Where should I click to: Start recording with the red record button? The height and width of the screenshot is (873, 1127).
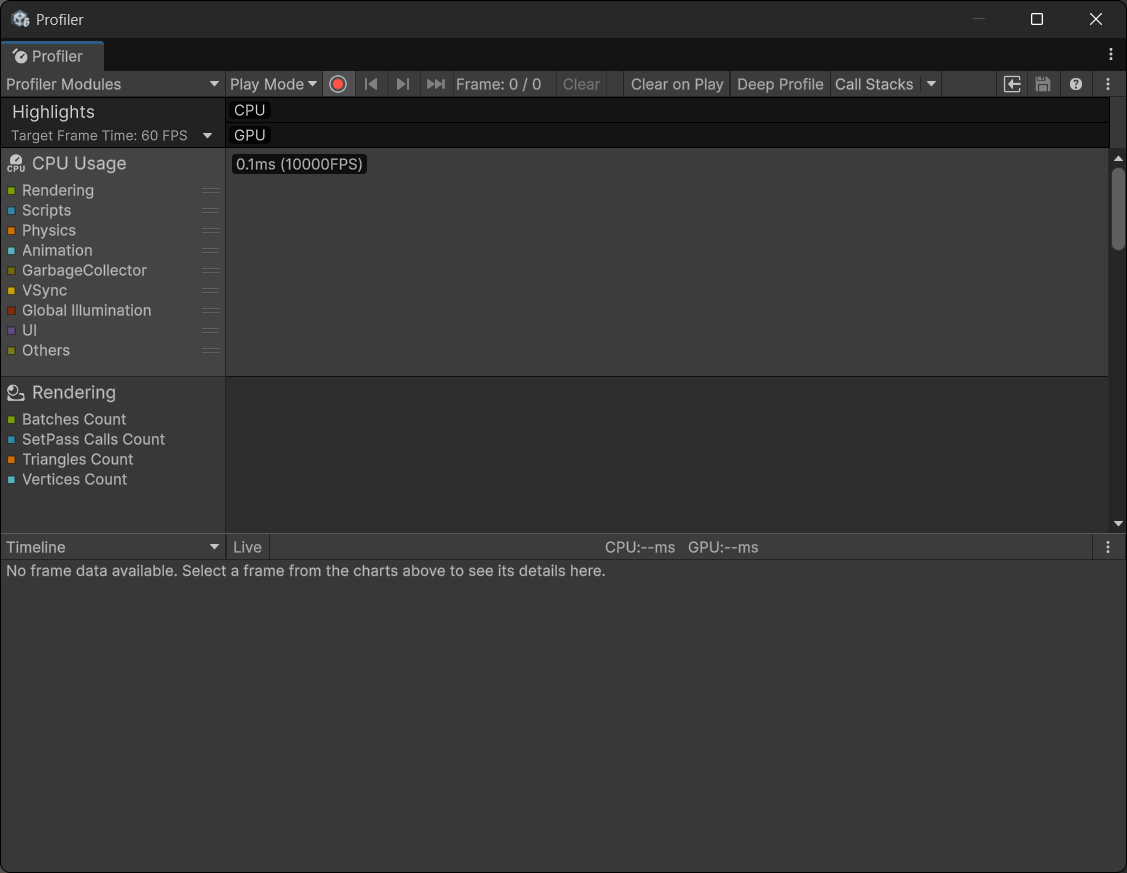338,84
